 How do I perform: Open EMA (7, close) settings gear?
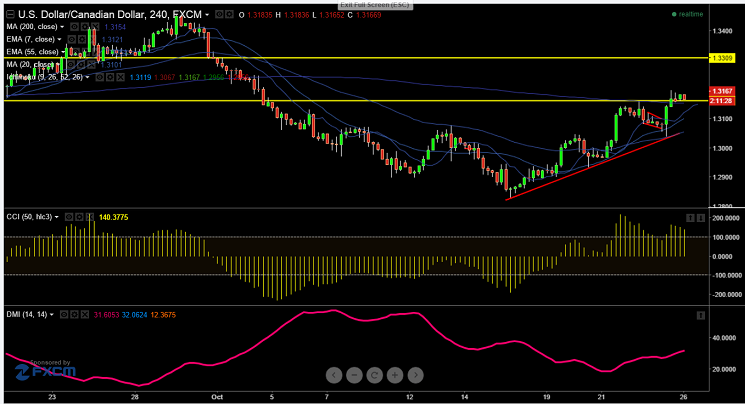point(82,39)
